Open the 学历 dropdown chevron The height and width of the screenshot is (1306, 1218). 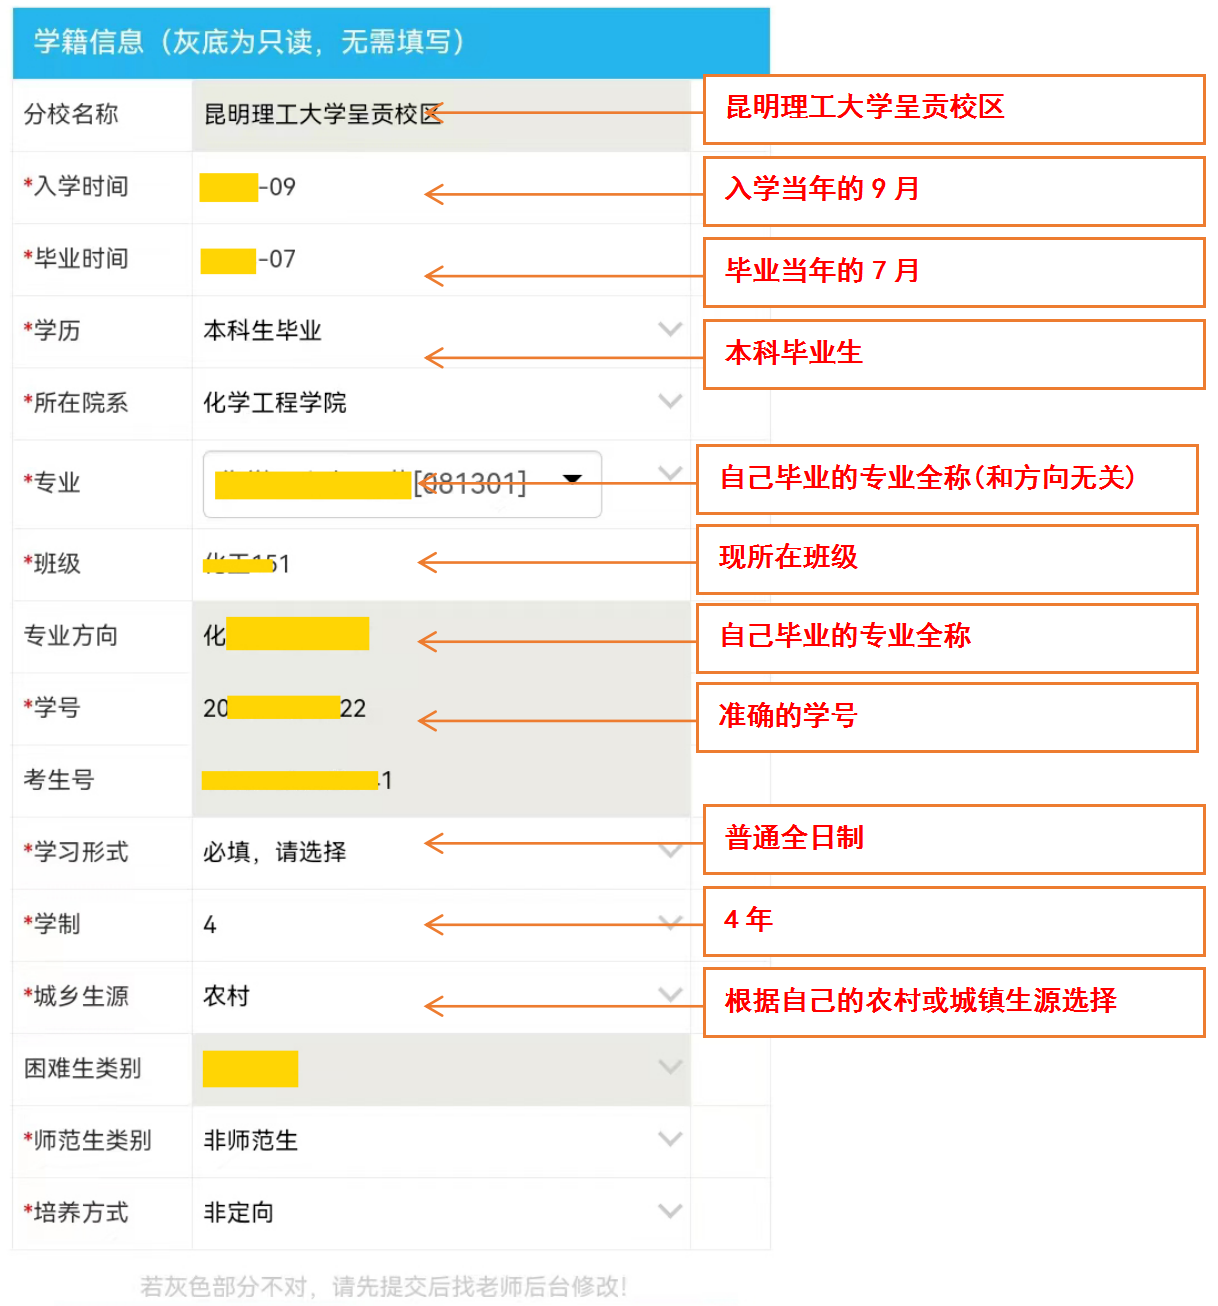670,329
